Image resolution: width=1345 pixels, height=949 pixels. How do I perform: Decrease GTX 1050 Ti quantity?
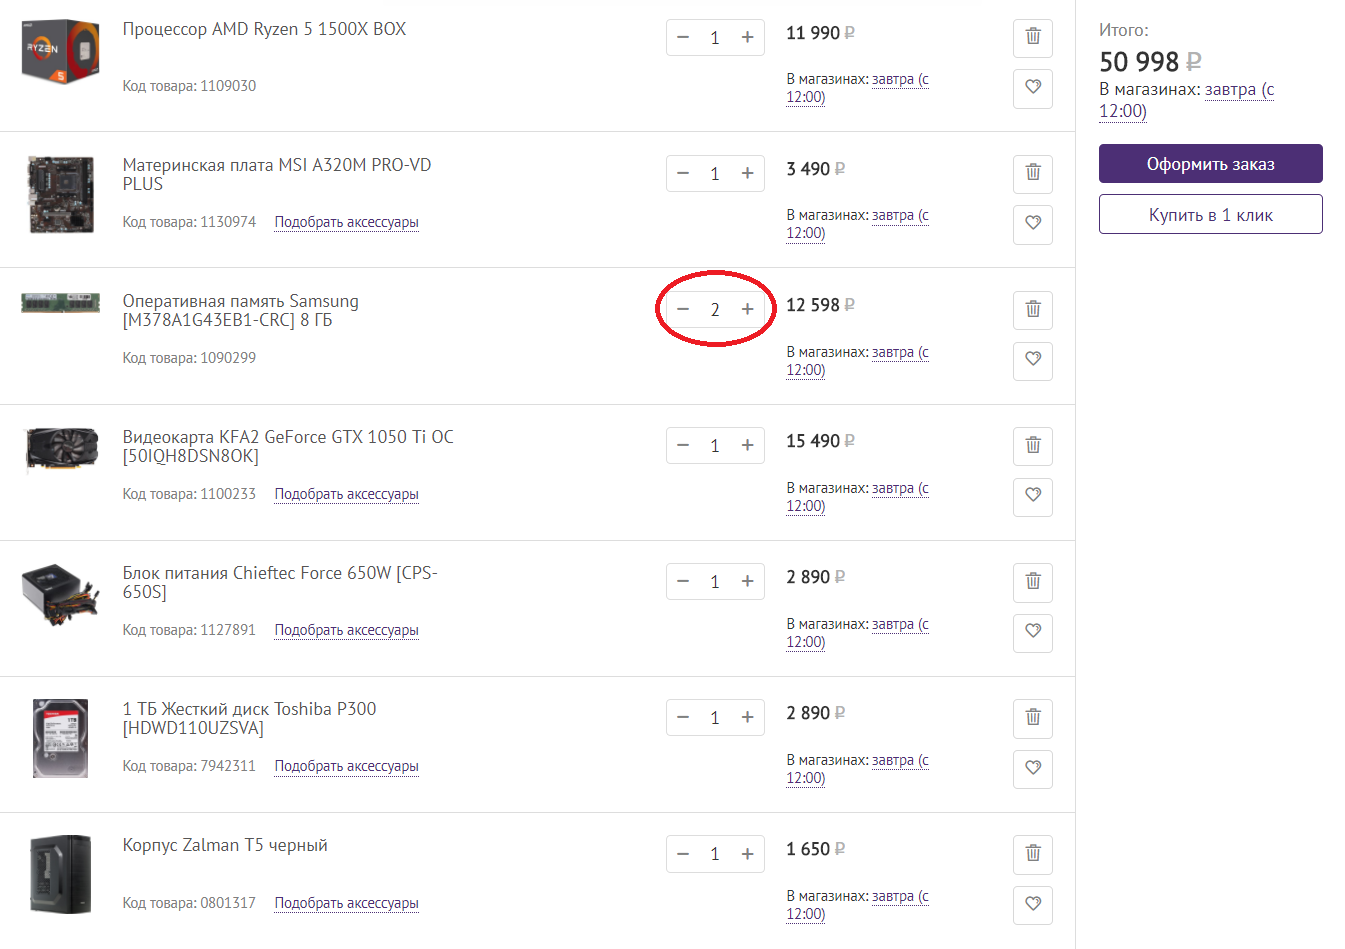[x=683, y=445]
